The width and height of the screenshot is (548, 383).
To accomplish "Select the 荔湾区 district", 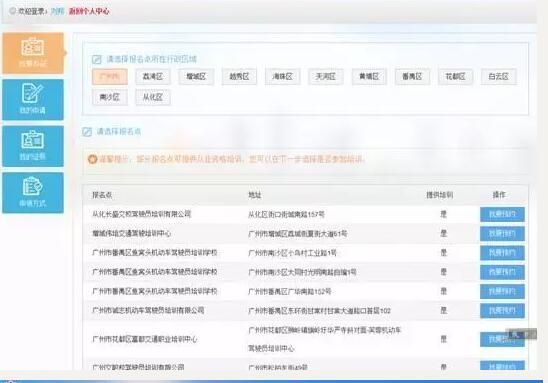I will tap(153, 77).
